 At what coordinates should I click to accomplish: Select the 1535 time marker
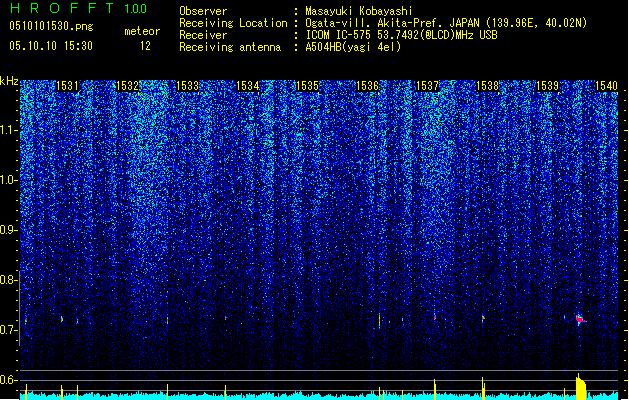tap(307, 86)
